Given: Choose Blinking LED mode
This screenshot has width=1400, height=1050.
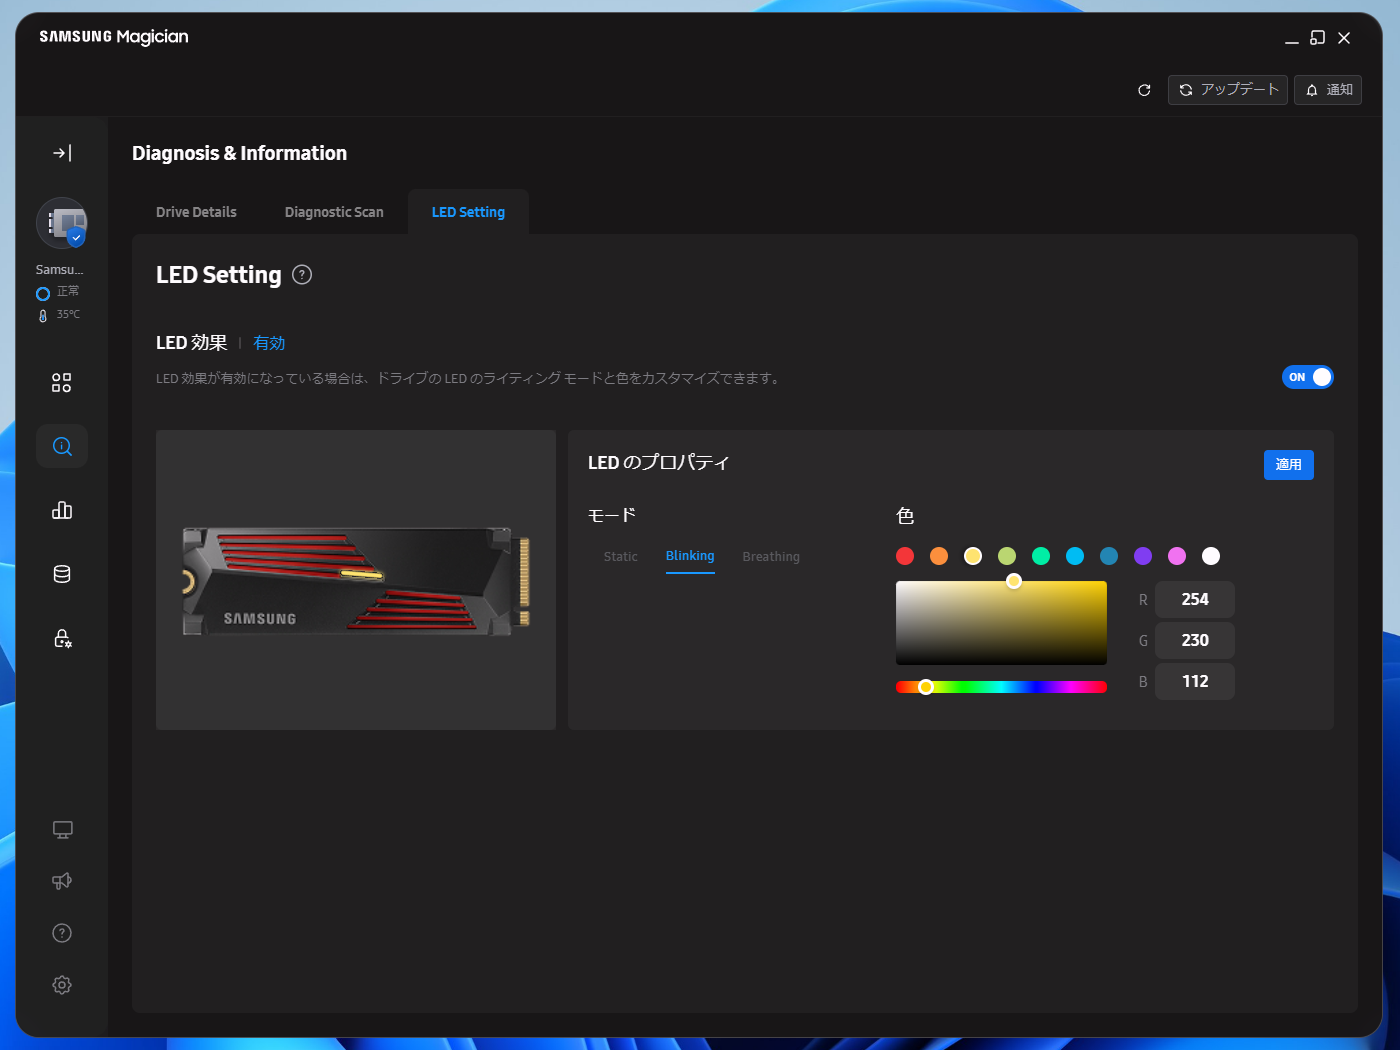Looking at the screenshot, I should (x=690, y=556).
